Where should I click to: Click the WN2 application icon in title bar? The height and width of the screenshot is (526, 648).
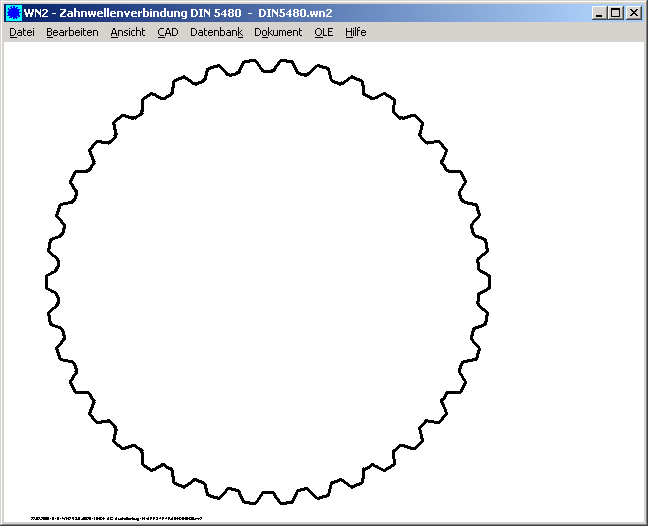[x=14, y=13]
